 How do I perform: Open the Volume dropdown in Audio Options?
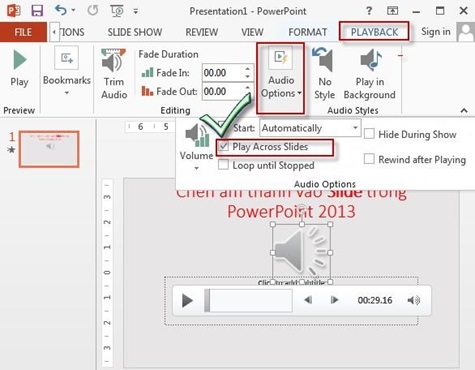pos(197,147)
